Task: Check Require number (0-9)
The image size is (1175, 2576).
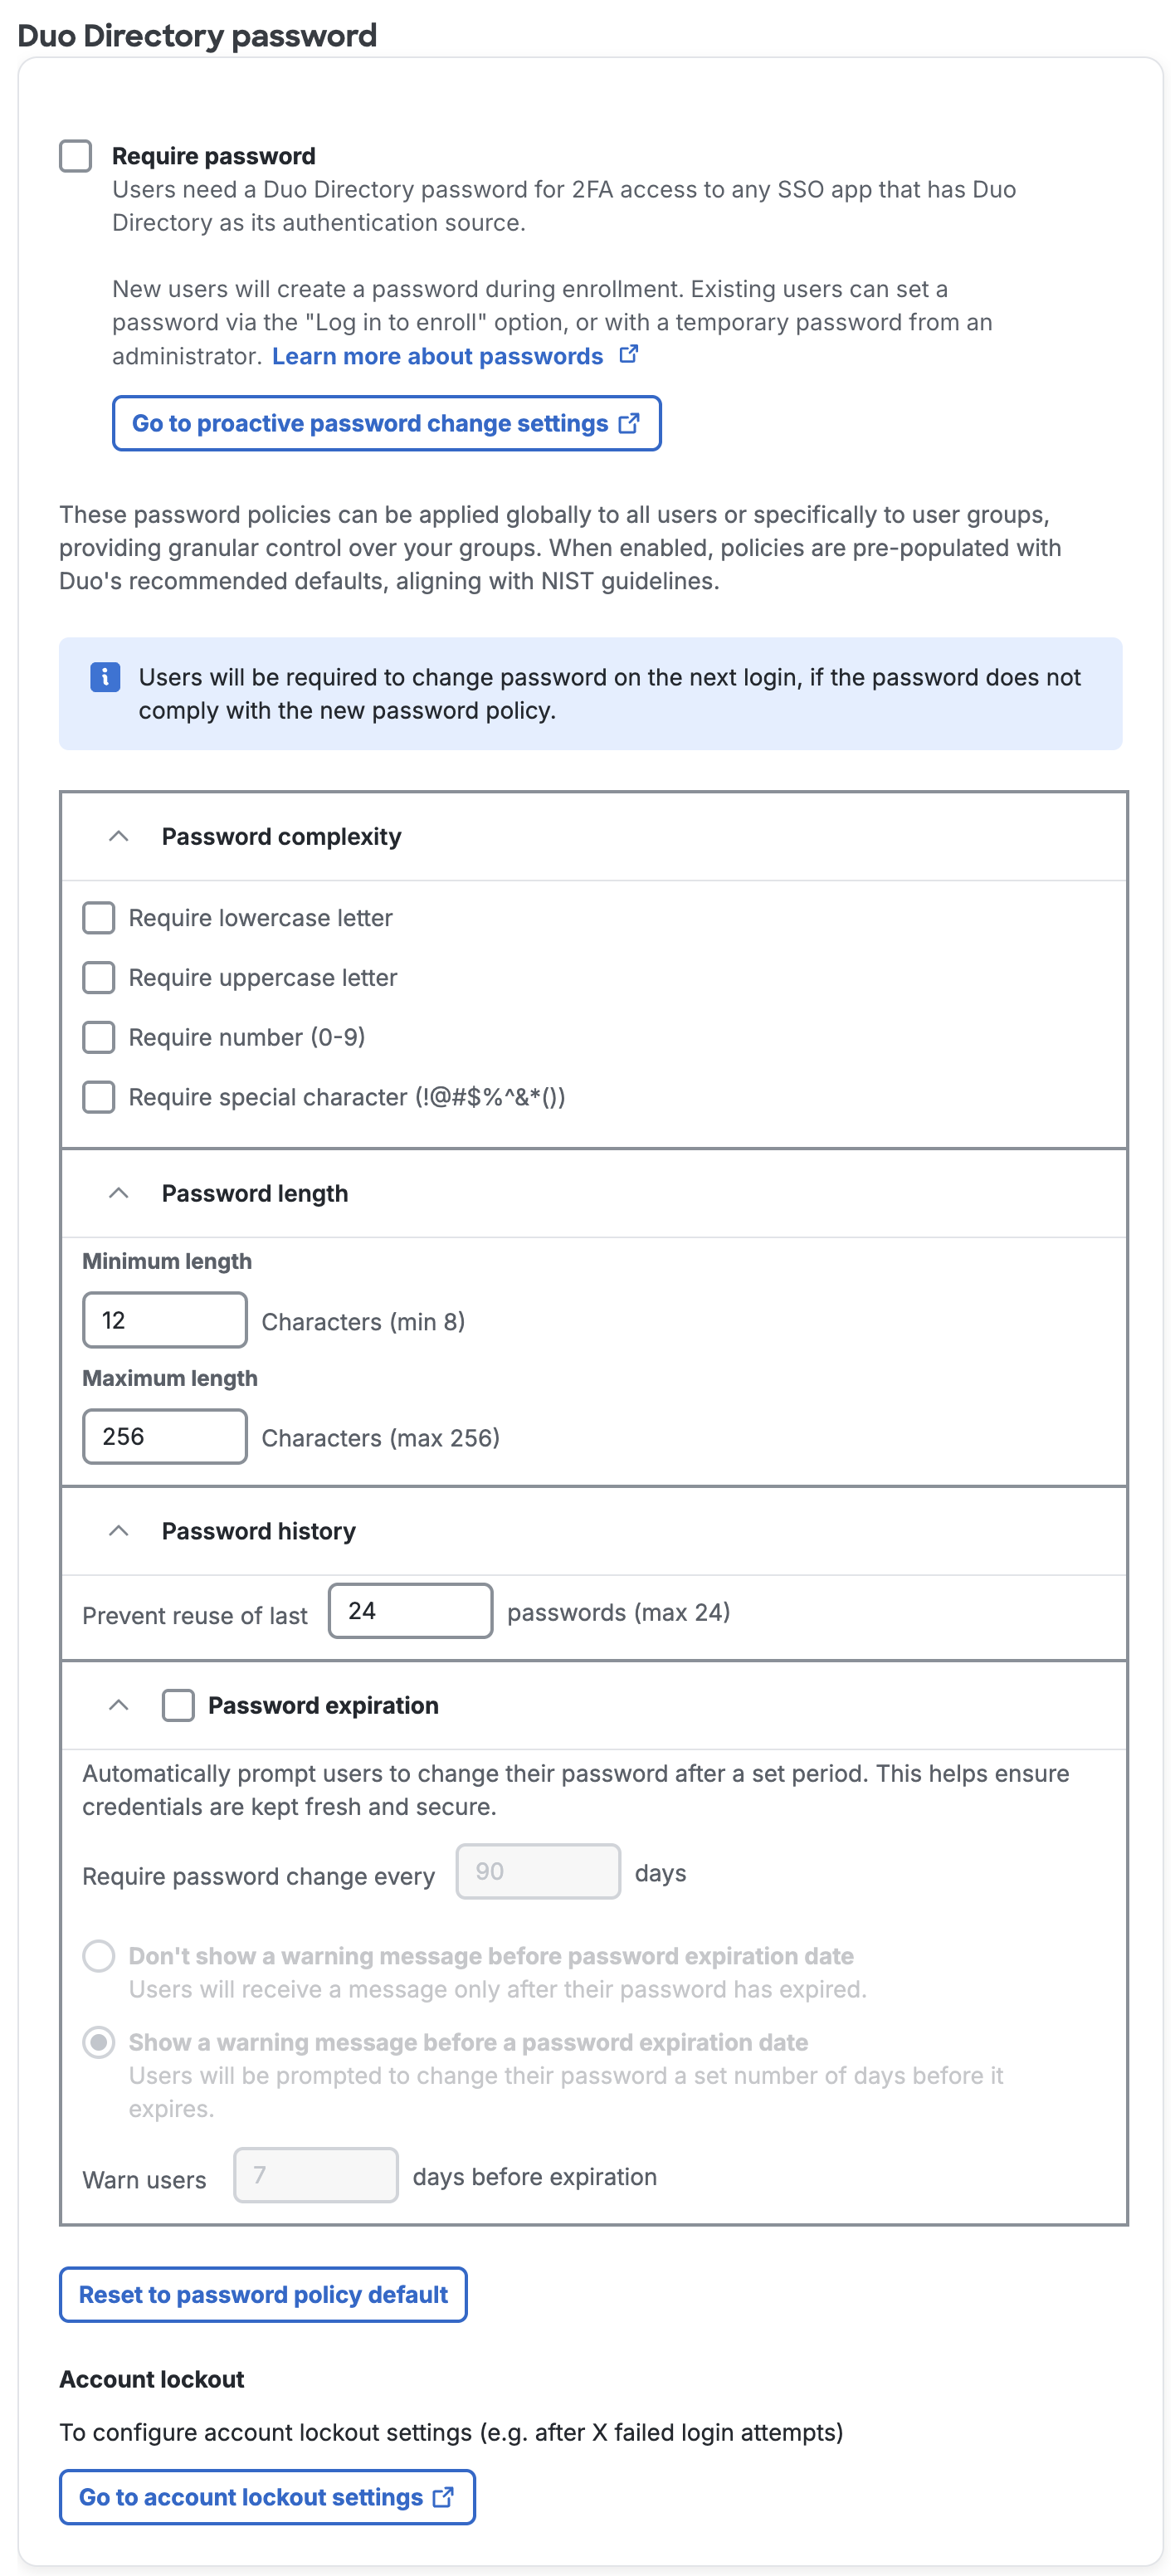Action: coord(98,1037)
